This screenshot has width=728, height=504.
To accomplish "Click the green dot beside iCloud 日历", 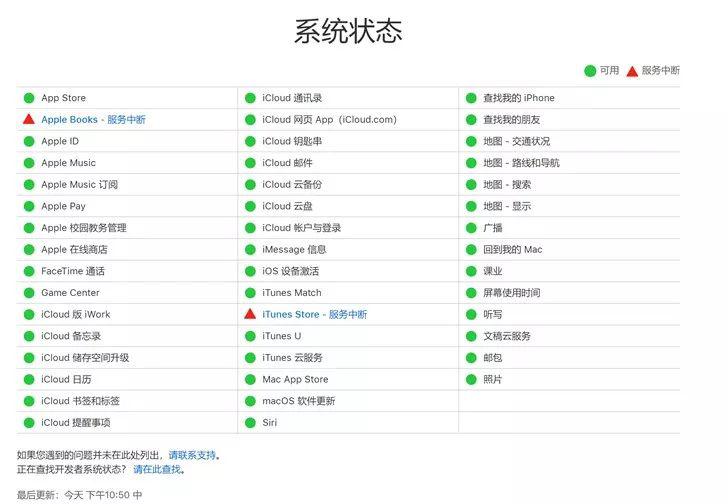I will [29, 380].
